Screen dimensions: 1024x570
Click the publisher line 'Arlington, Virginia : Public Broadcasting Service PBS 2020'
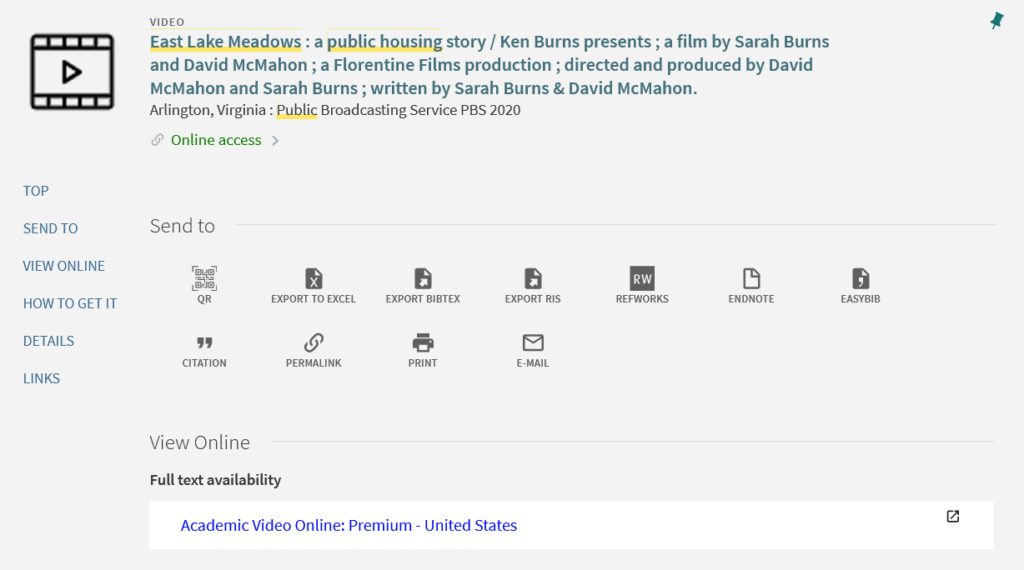pos(335,110)
